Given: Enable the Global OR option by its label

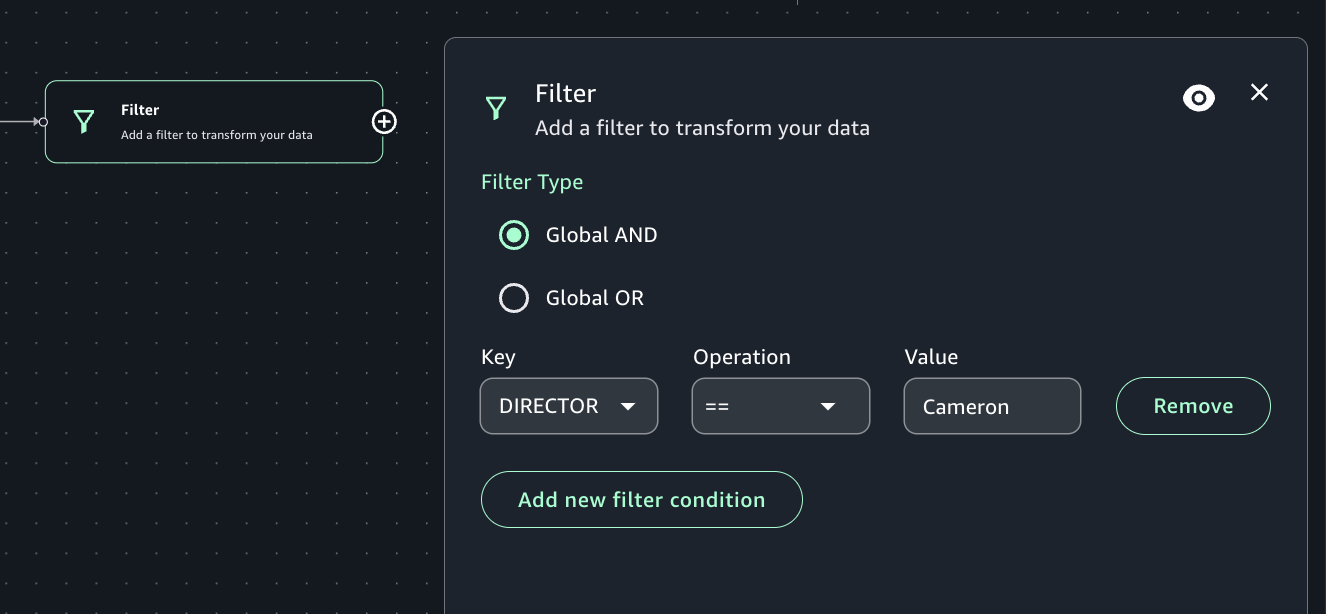Looking at the screenshot, I should pos(595,297).
